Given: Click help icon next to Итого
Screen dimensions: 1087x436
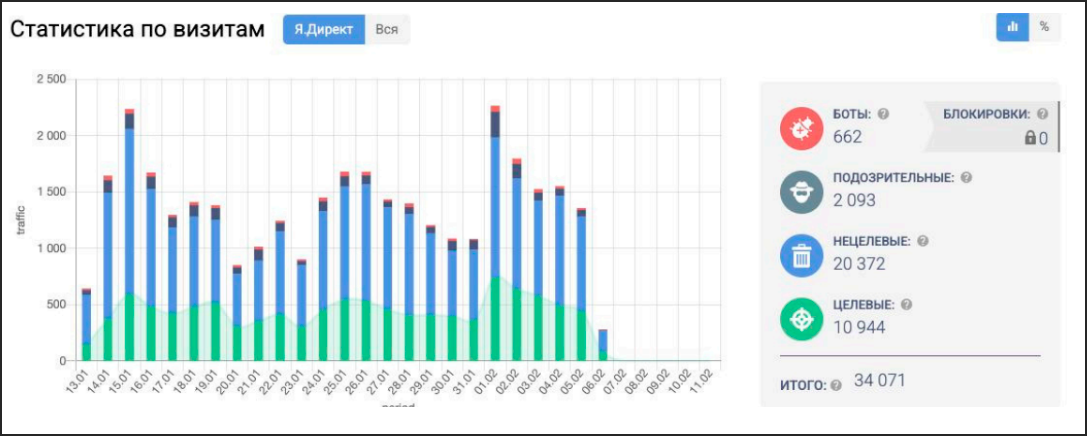Looking at the screenshot, I should 835,384.
